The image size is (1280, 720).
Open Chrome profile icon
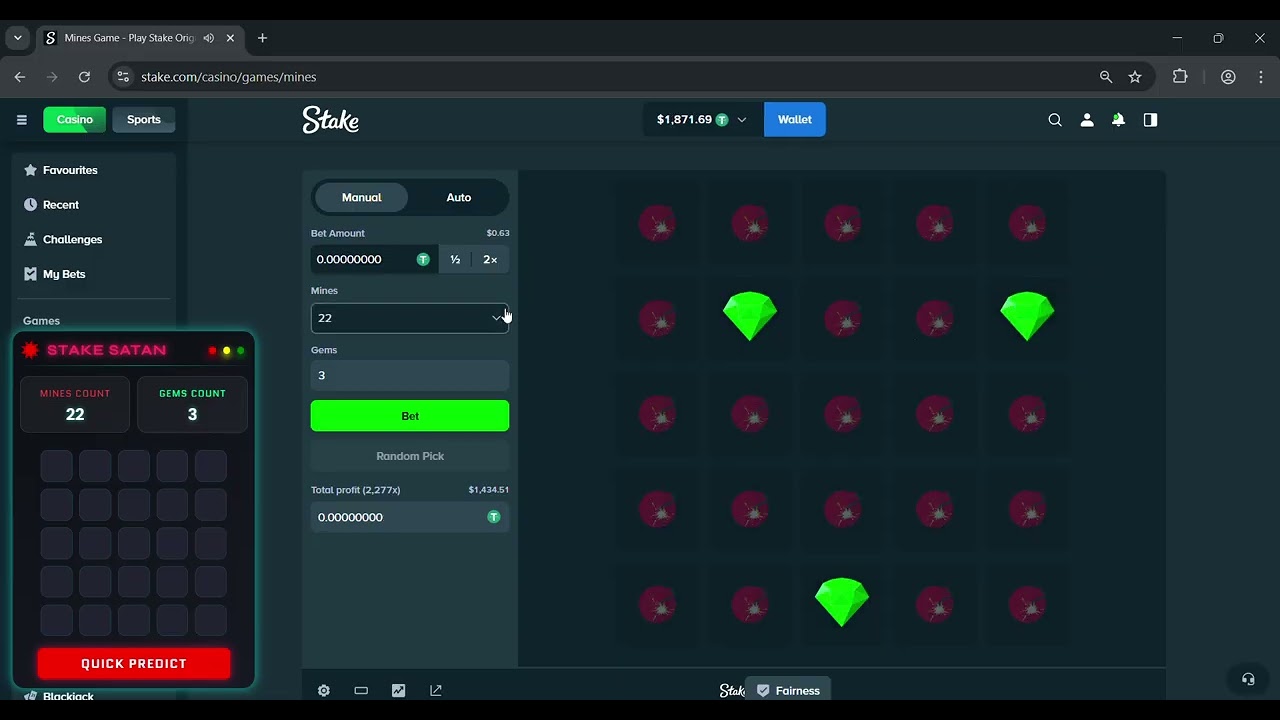pos(1228,77)
